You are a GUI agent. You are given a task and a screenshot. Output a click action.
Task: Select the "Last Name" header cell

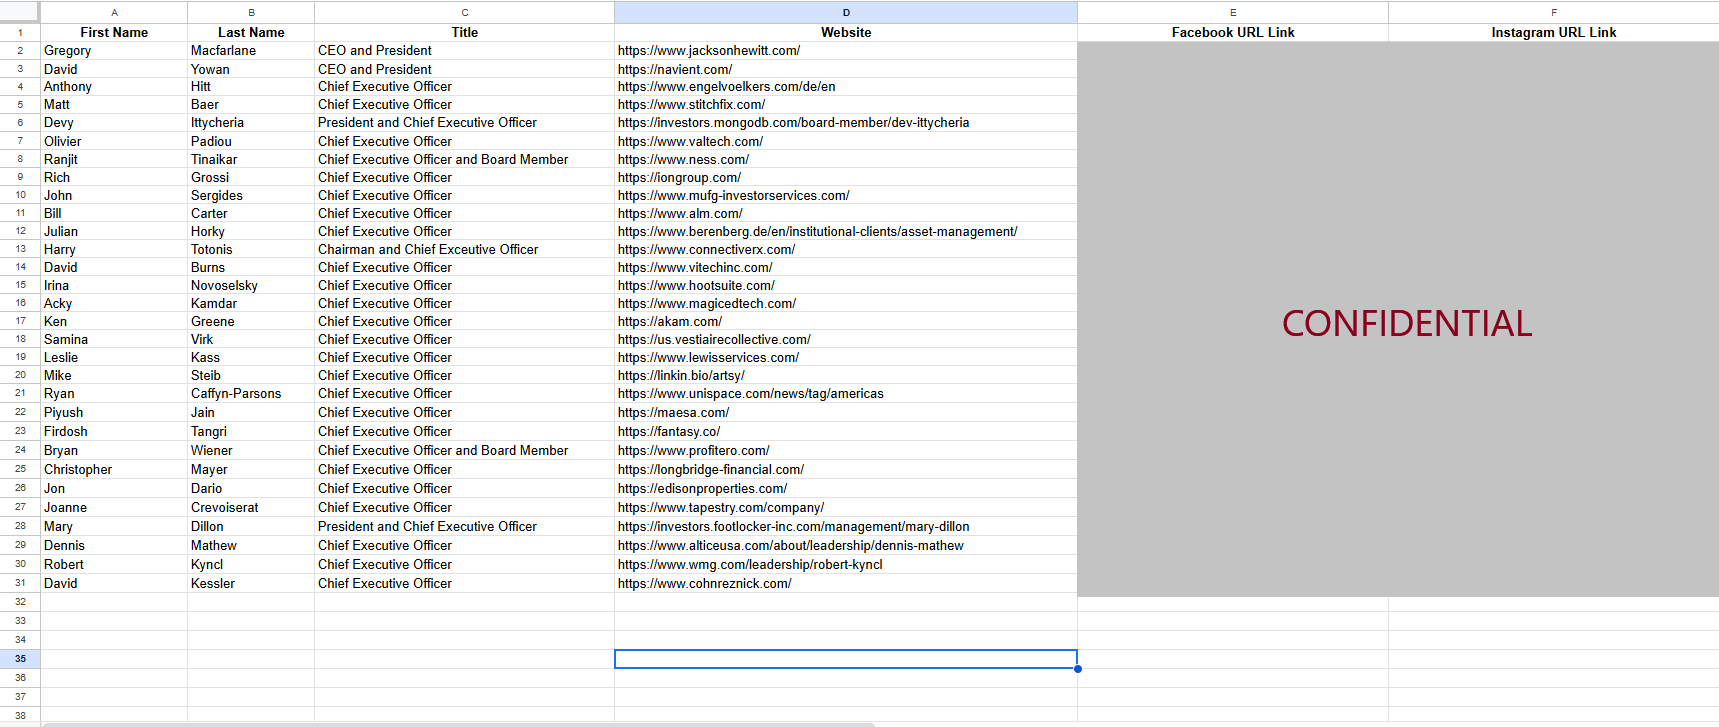pyautogui.click(x=251, y=32)
